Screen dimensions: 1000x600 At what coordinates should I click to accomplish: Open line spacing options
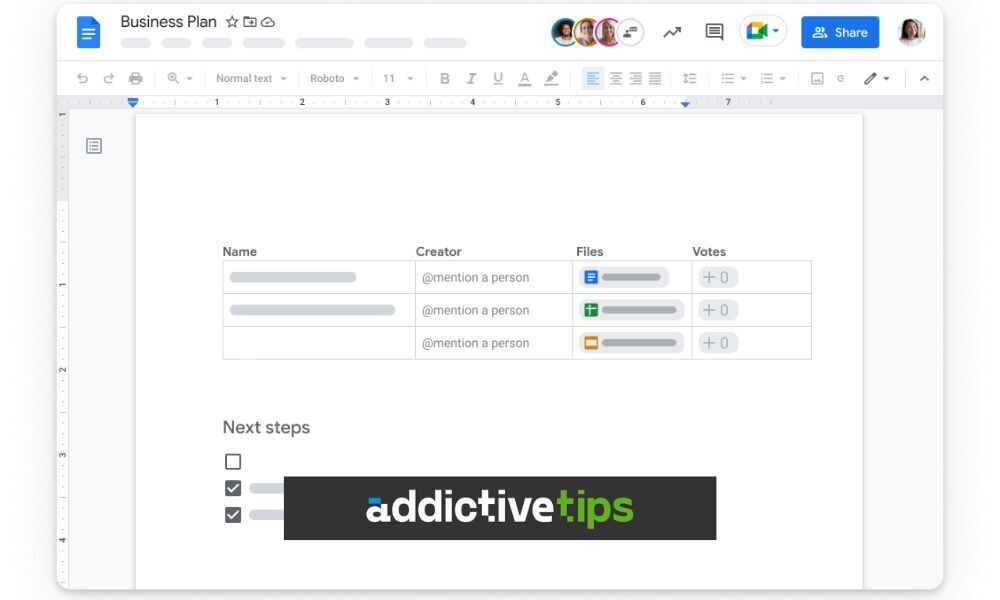(x=689, y=78)
